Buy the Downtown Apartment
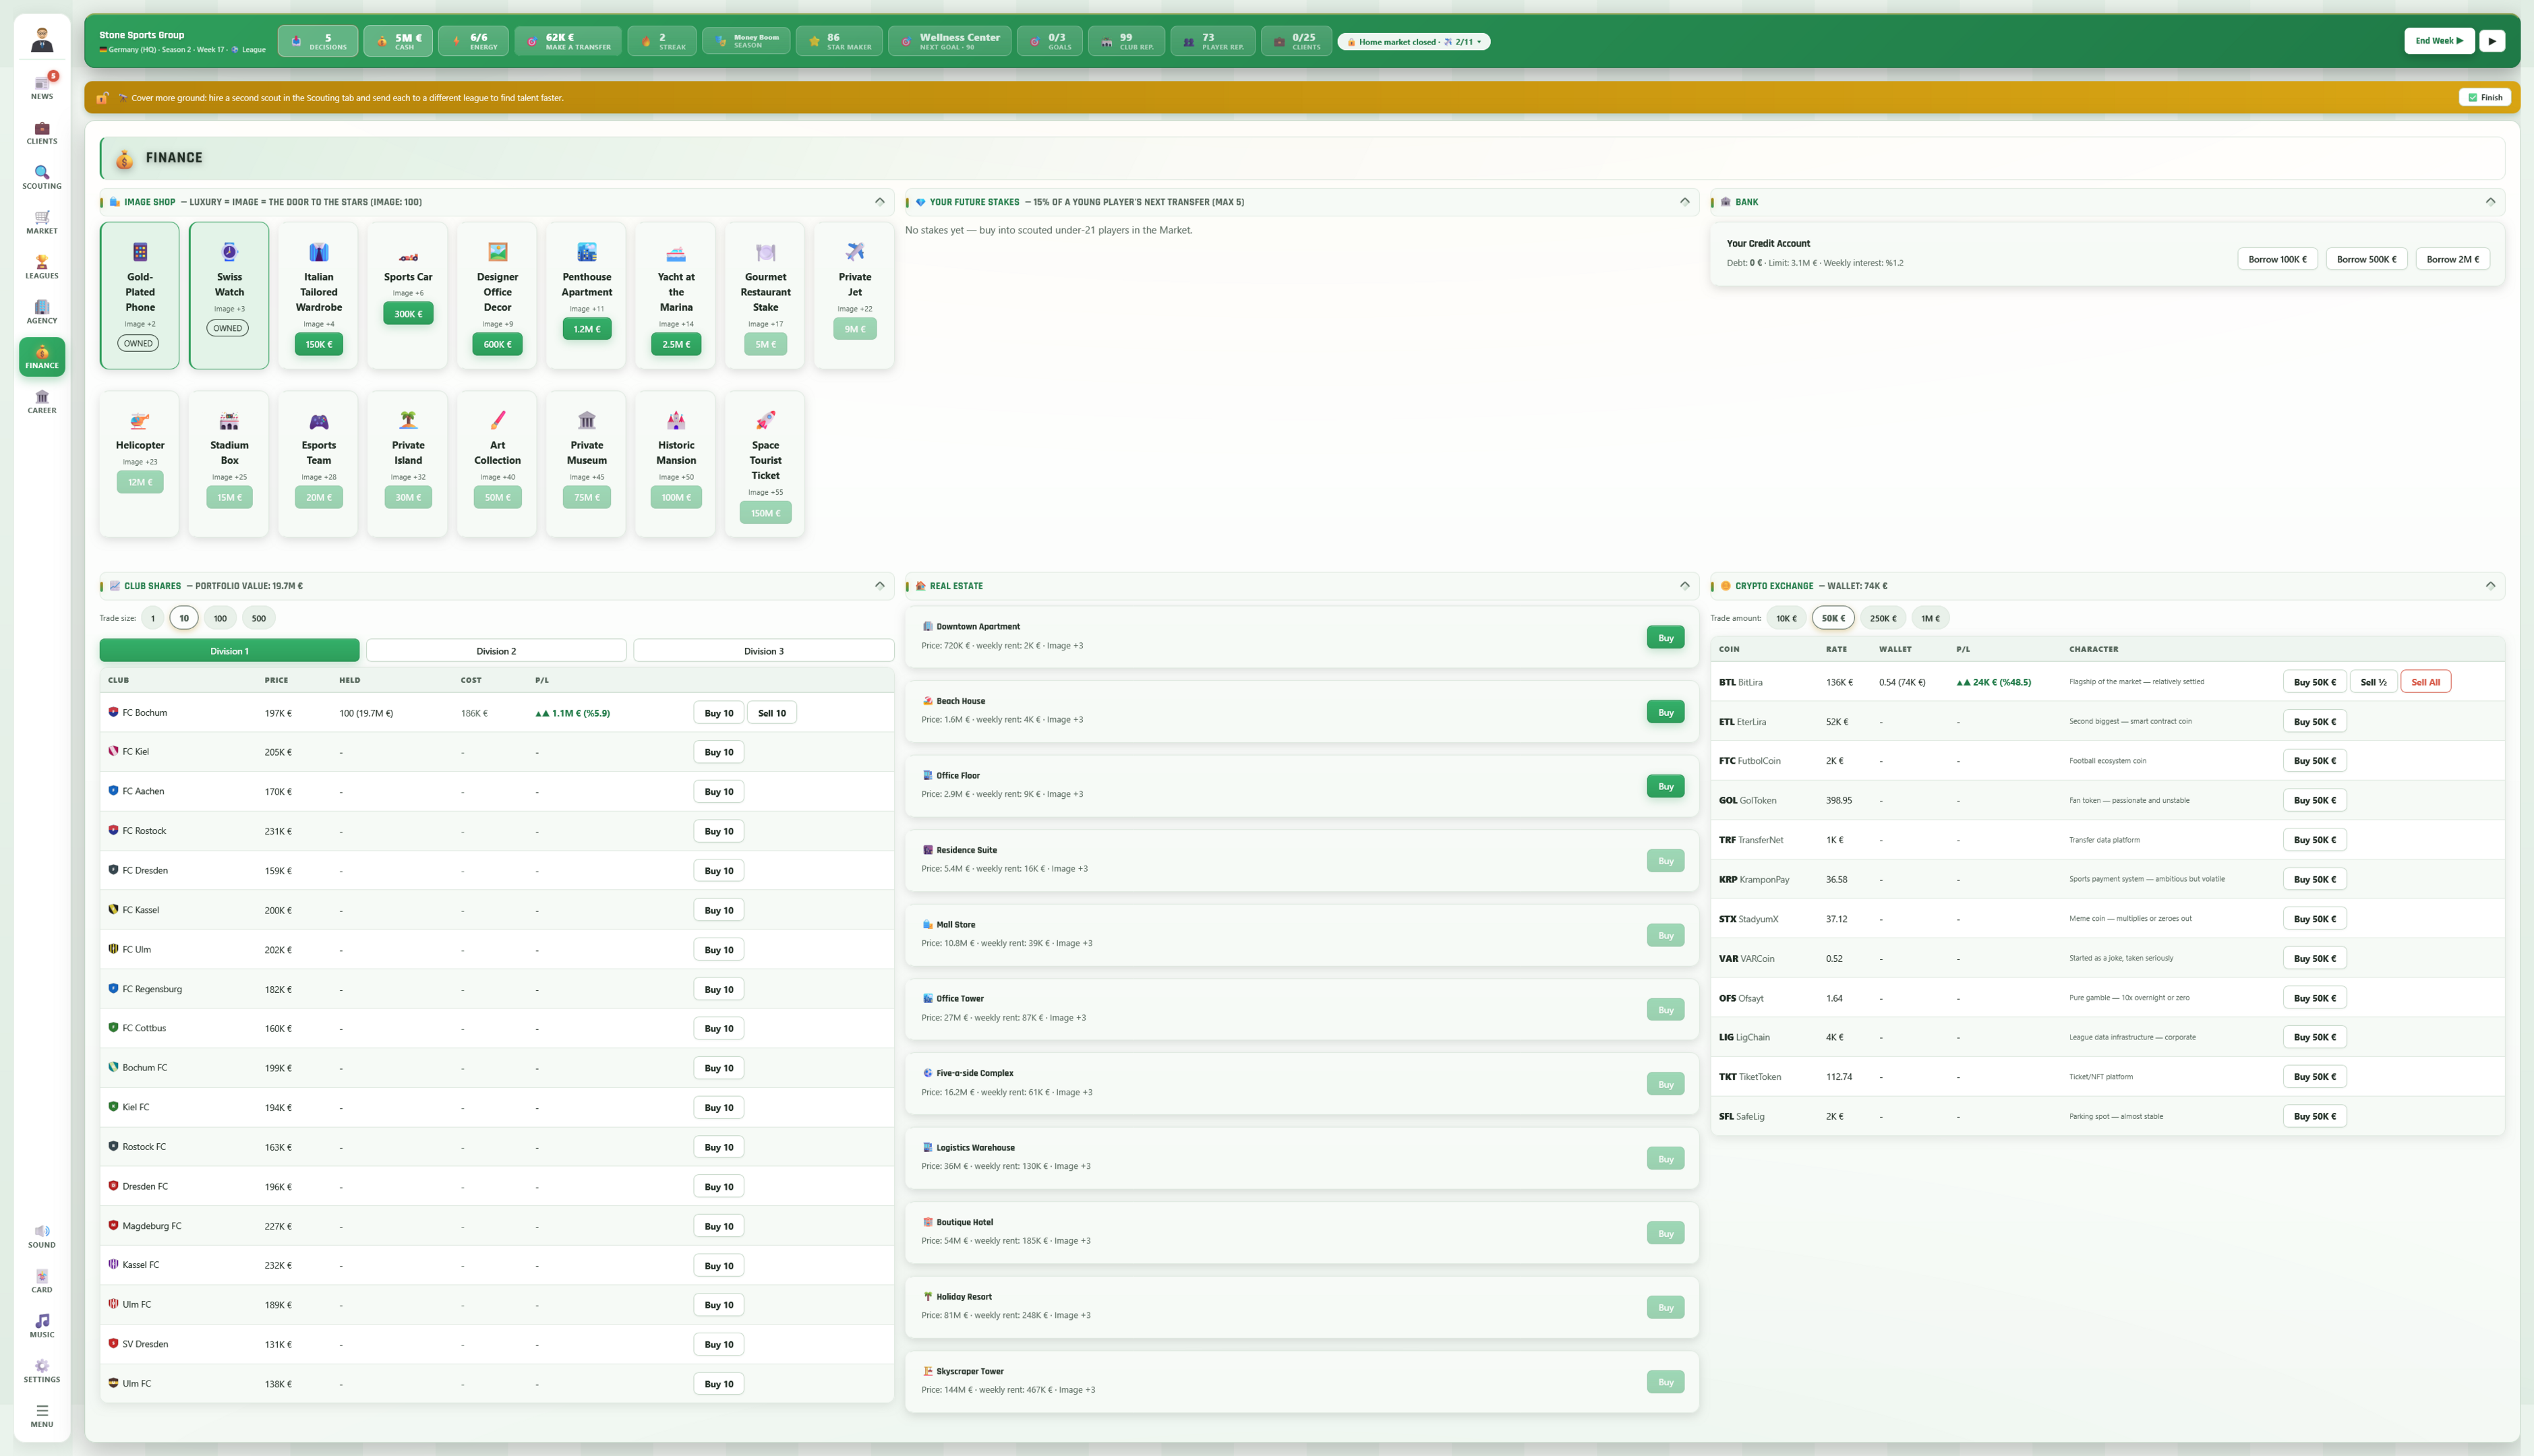 1665,638
